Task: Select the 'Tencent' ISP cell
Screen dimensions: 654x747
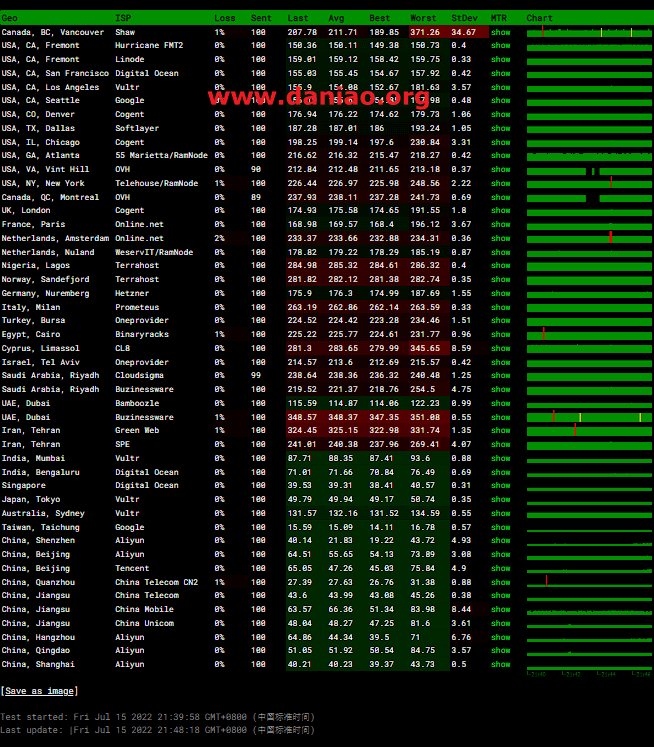Action: [132, 568]
